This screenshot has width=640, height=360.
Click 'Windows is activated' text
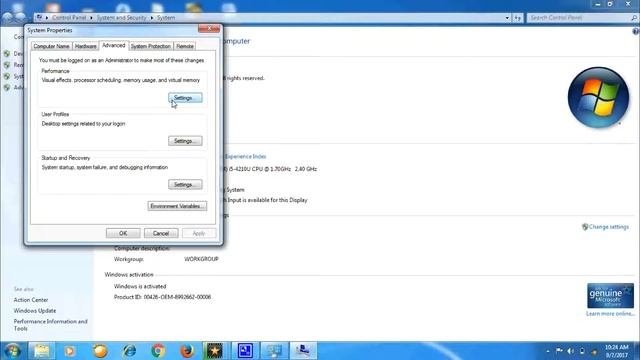coord(140,287)
